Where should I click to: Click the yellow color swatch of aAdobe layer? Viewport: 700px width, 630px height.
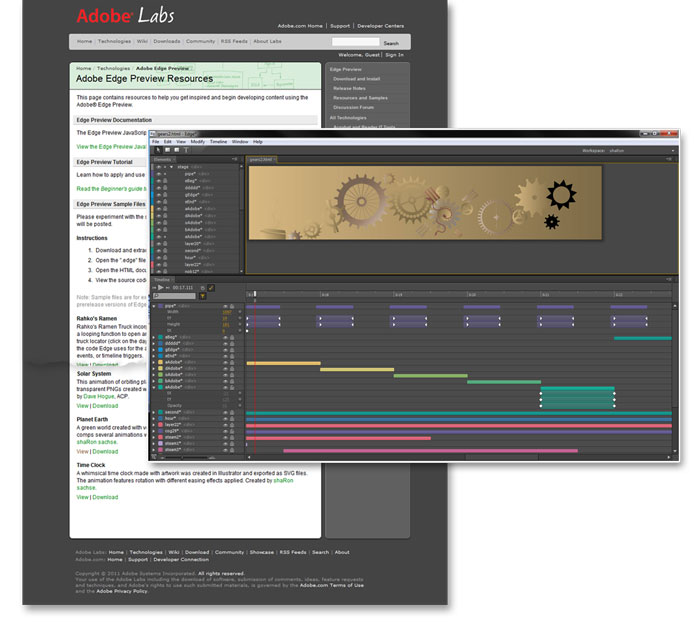pyautogui.click(x=160, y=363)
